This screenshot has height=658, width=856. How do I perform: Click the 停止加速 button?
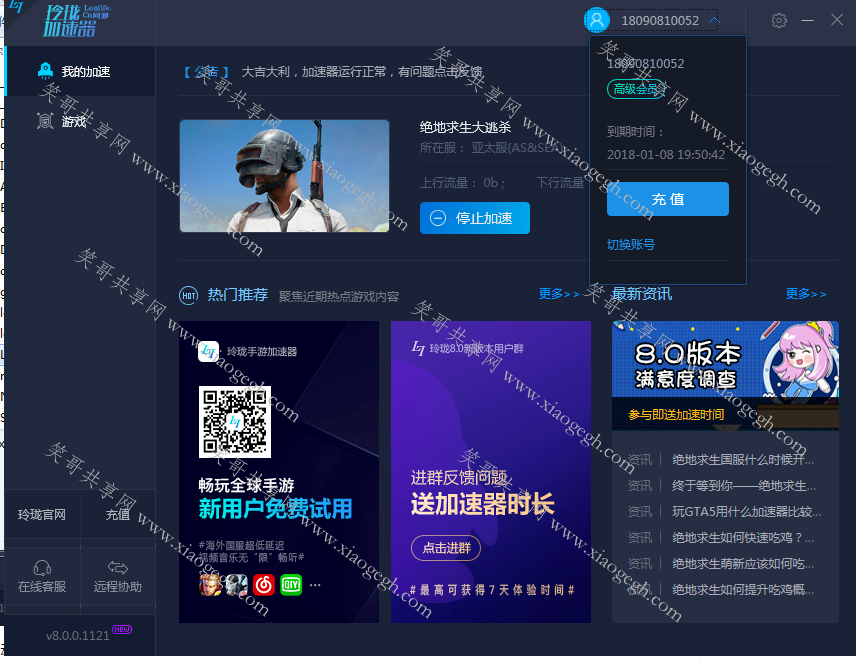pos(474,218)
